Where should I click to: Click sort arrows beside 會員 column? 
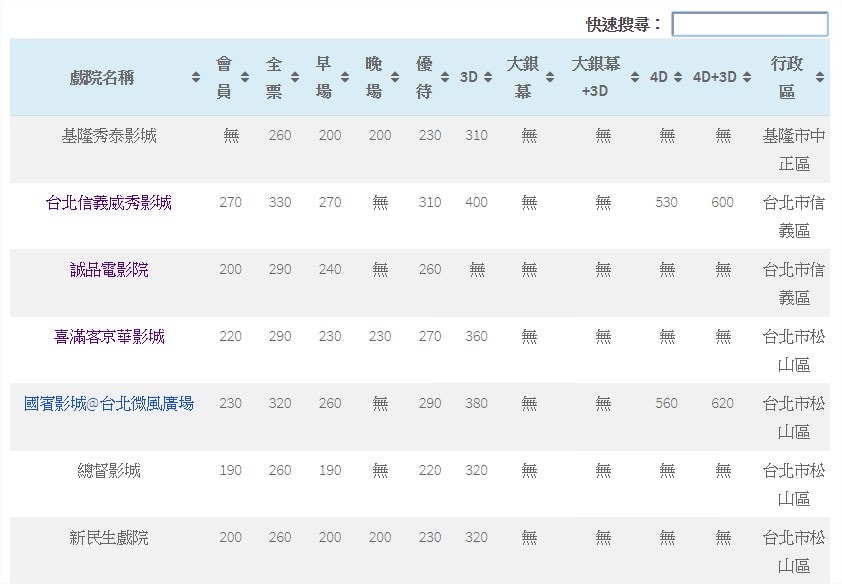coord(245,78)
